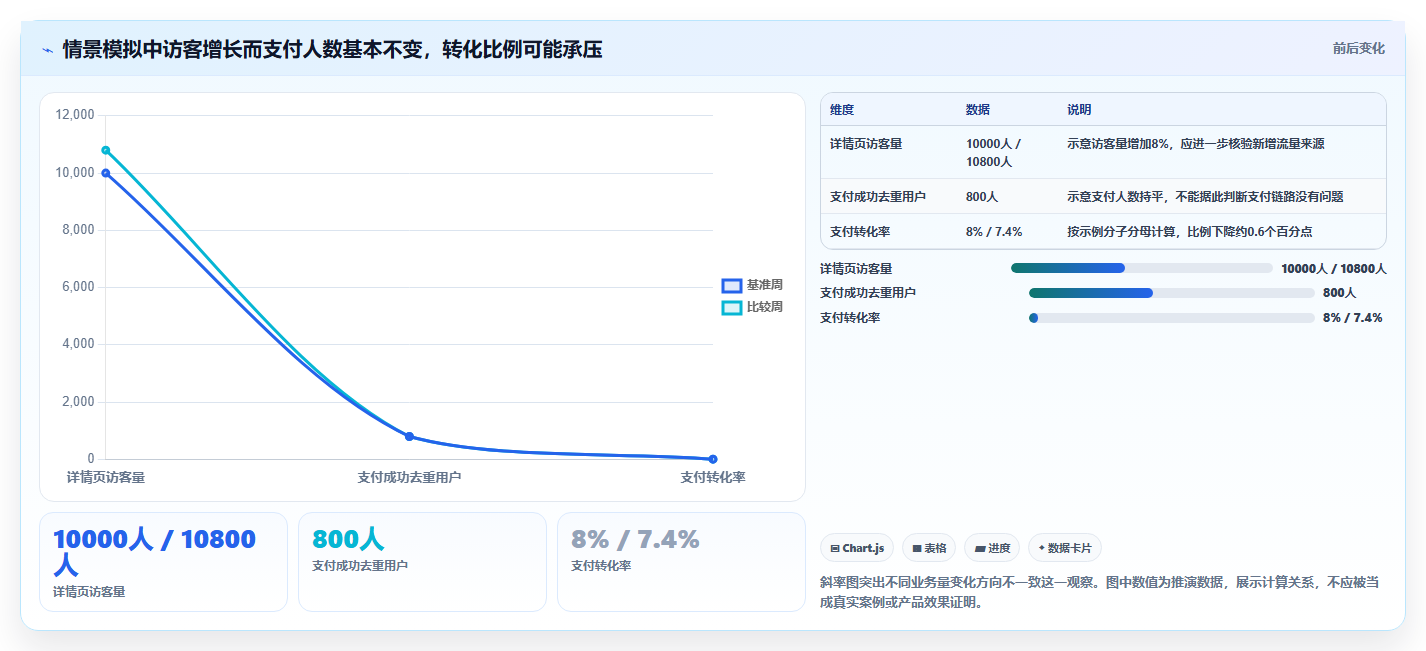The width and height of the screenshot is (1426, 651).
Task: Click the chart point above 支付转化率
Action: (713, 459)
